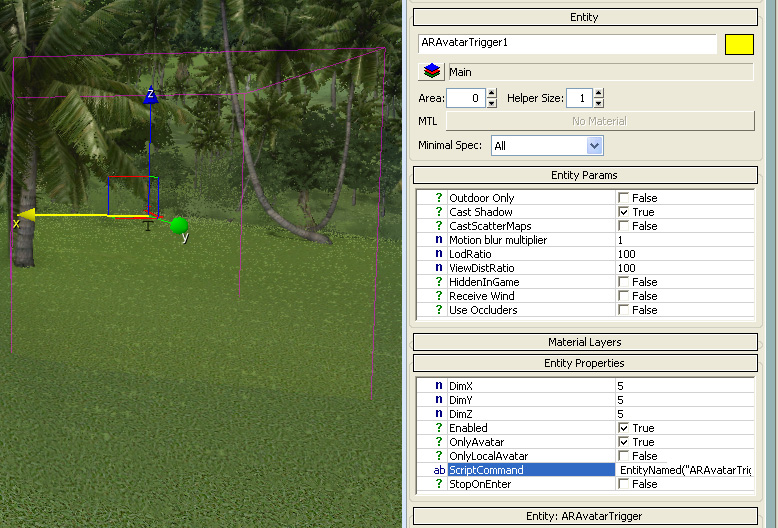Click the layer stack icon beside Main

(x=431, y=71)
